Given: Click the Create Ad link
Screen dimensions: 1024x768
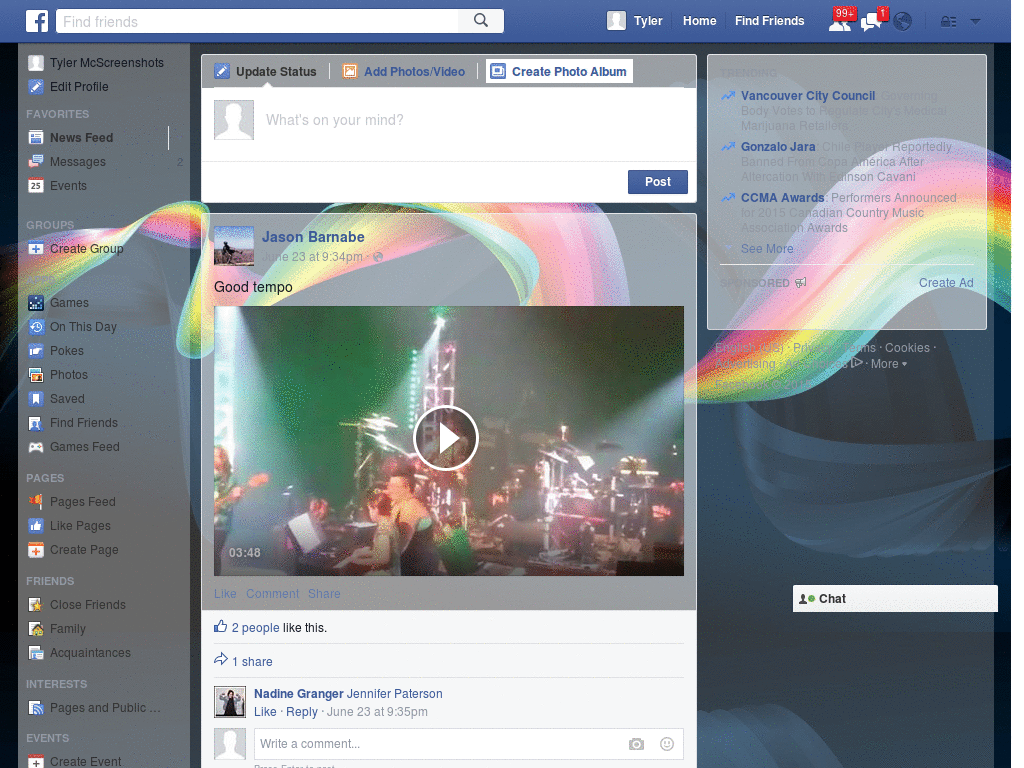Looking at the screenshot, I should point(946,283).
